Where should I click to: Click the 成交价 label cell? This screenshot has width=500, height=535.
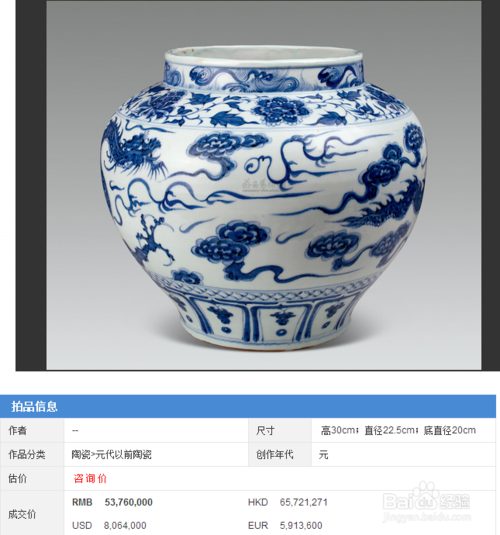click(32, 514)
